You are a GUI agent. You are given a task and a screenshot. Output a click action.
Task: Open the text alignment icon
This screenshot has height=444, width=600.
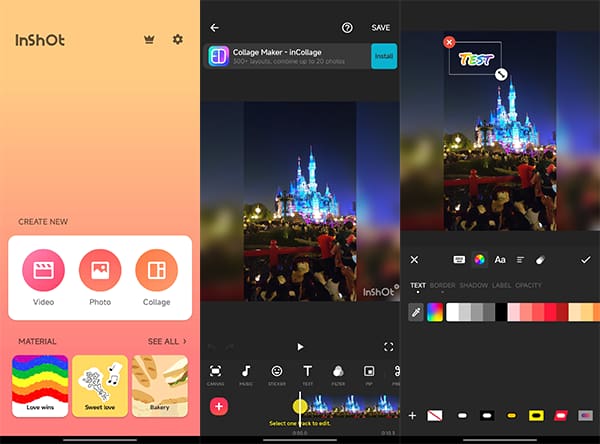(520, 260)
